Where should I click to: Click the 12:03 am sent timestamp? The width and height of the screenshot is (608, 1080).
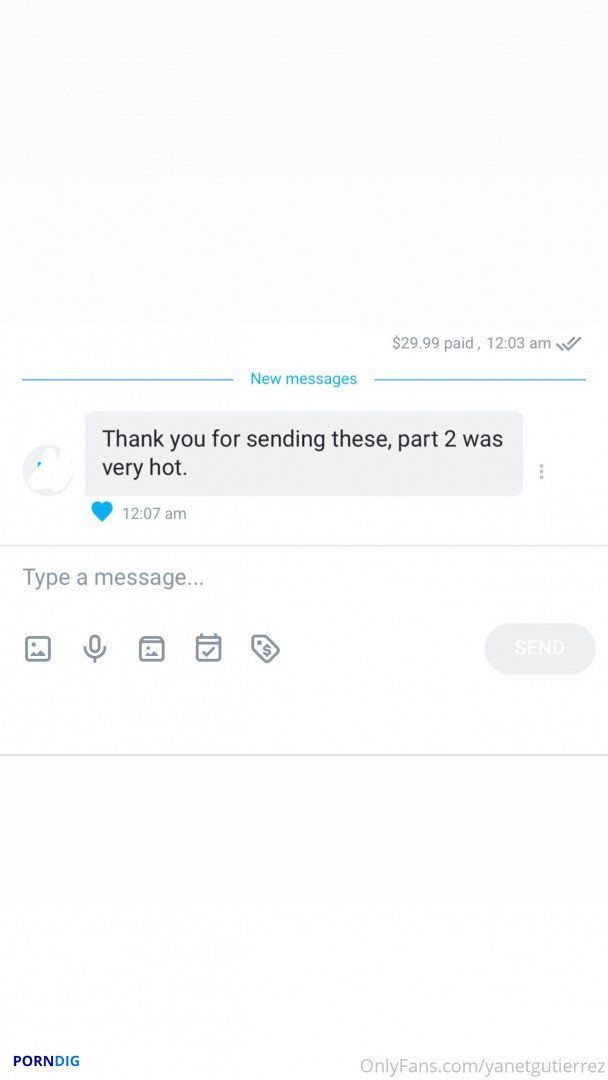pos(518,343)
